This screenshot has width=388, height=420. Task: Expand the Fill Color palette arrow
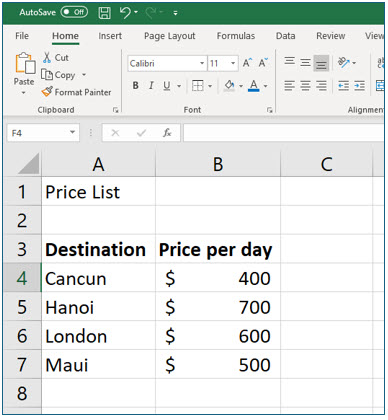tap(241, 86)
